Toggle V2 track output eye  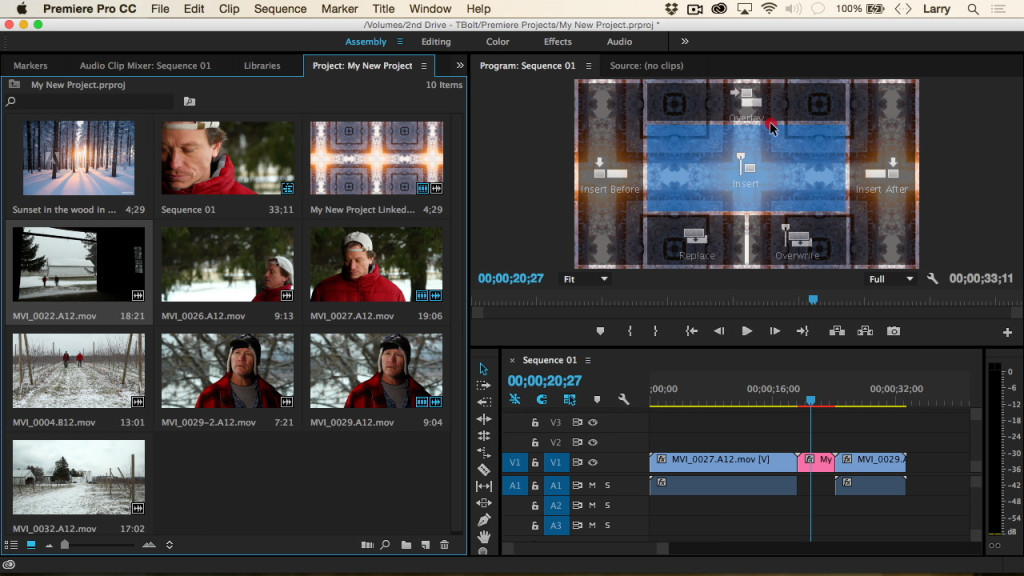(593, 442)
